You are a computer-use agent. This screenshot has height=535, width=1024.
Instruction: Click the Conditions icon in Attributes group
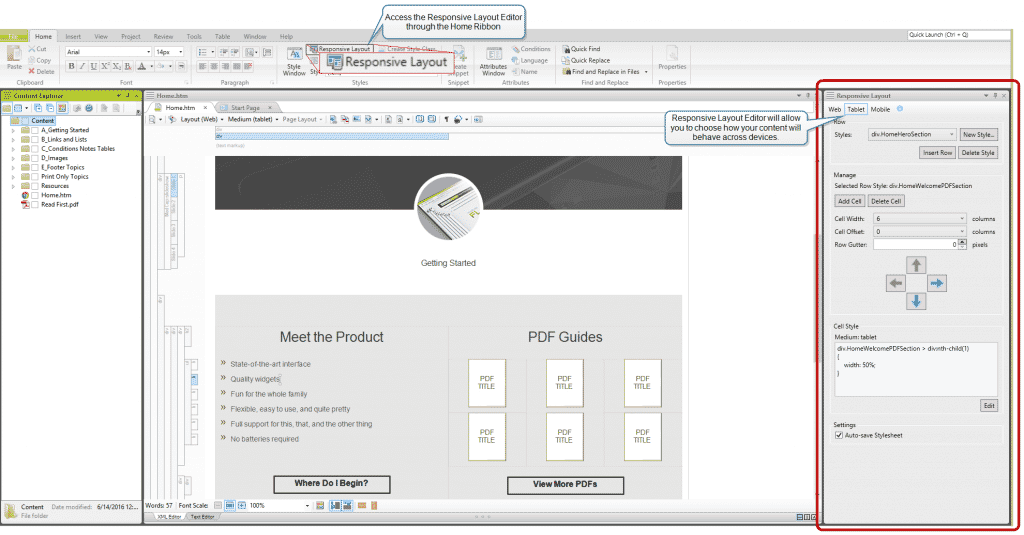pos(516,48)
